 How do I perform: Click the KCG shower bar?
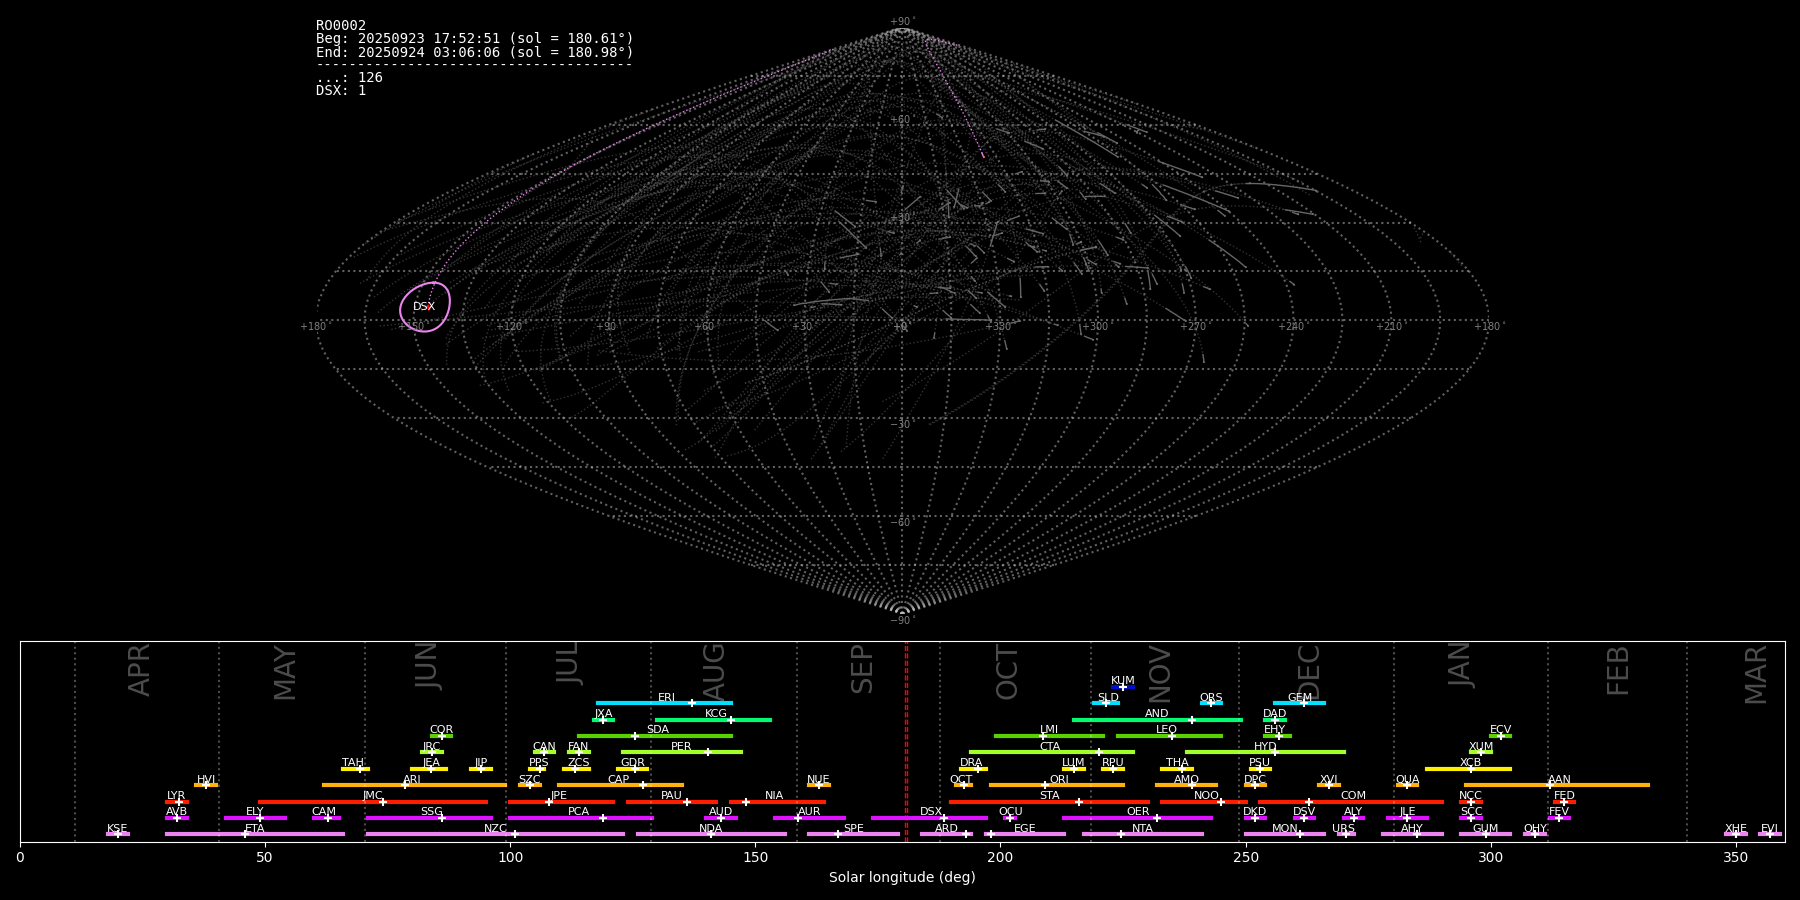(713, 720)
